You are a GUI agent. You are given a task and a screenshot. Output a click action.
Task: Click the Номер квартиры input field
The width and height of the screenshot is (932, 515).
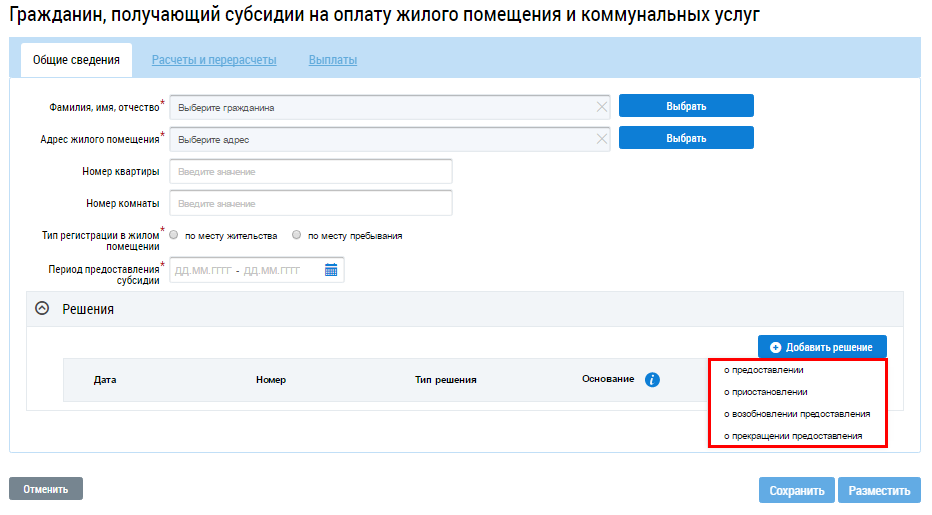(311, 171)
